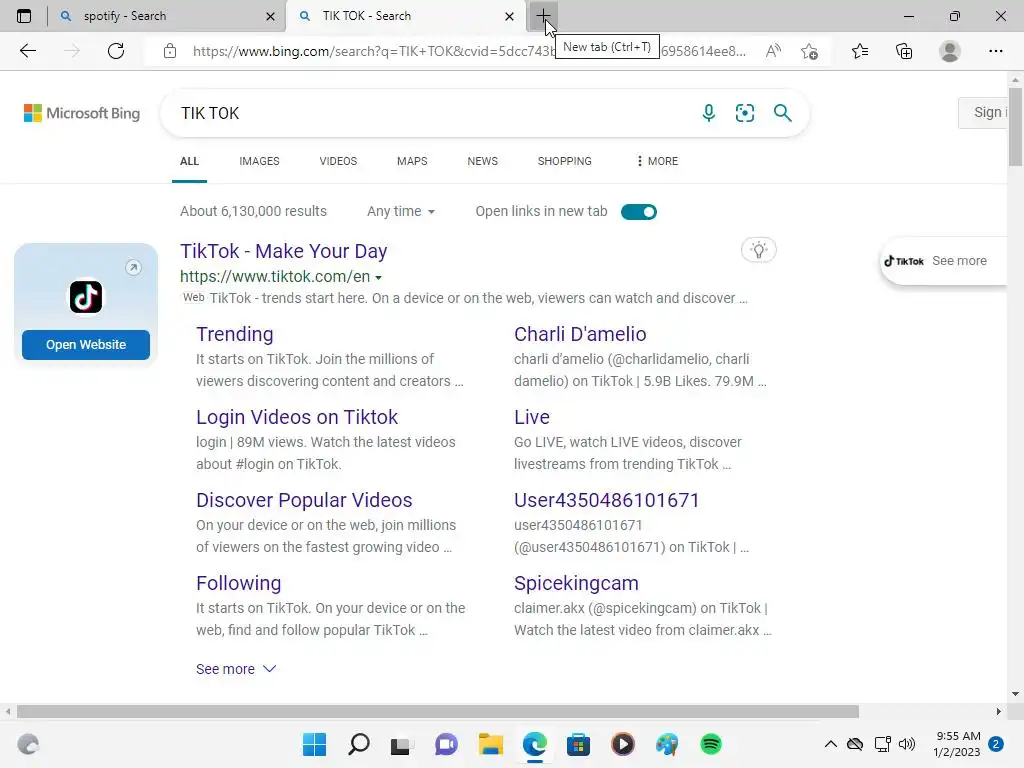The width and height of the screenshot is (1024, 768).
Task: Open Collections panel
Action: point(904,51)
